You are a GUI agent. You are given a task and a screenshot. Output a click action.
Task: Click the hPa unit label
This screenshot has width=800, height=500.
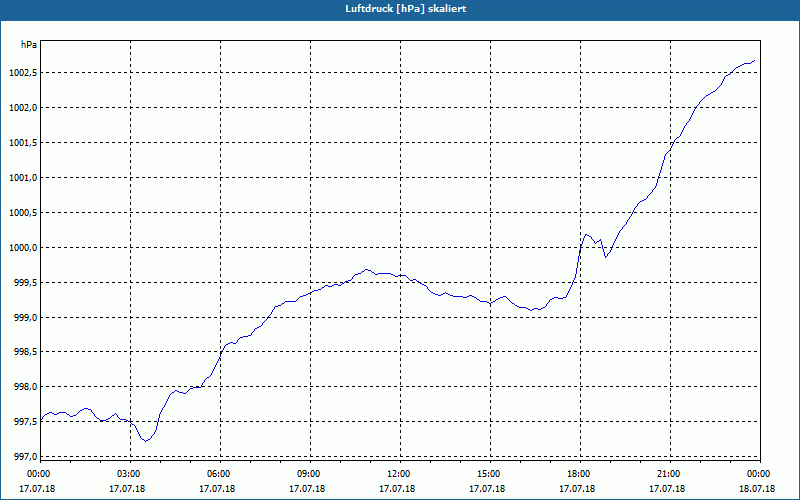pyautogui.click(x=29, y=45)
